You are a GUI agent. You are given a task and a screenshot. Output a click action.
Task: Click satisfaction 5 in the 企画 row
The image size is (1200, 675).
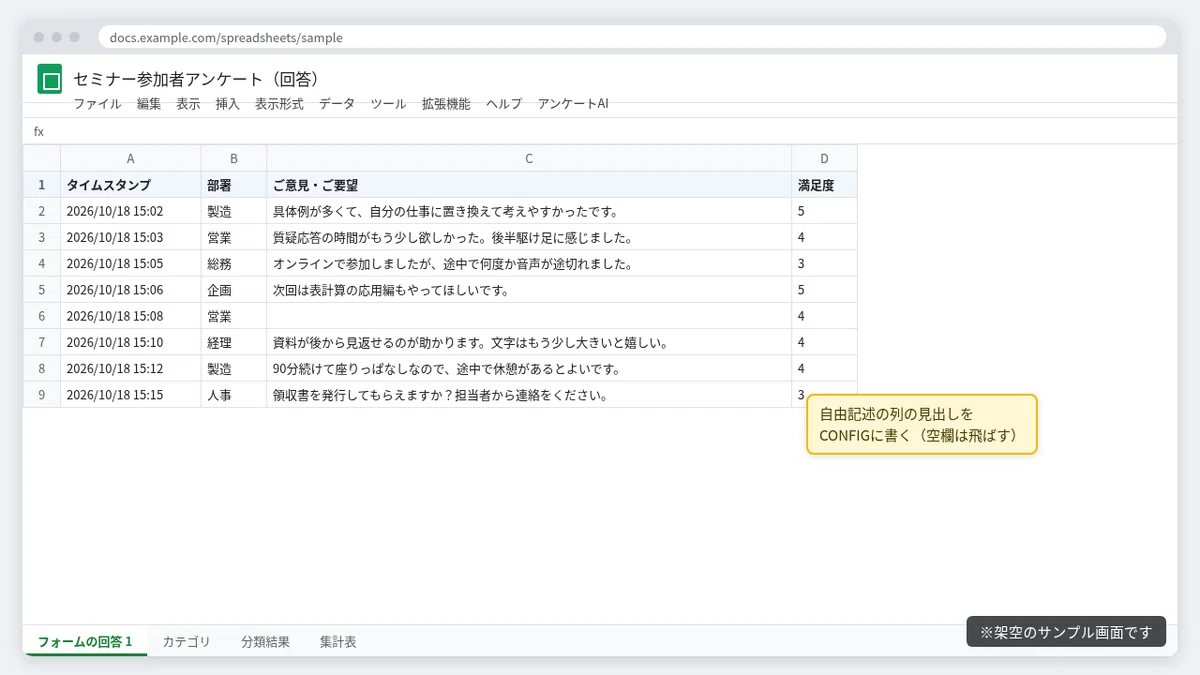click(x=824, y=290)
